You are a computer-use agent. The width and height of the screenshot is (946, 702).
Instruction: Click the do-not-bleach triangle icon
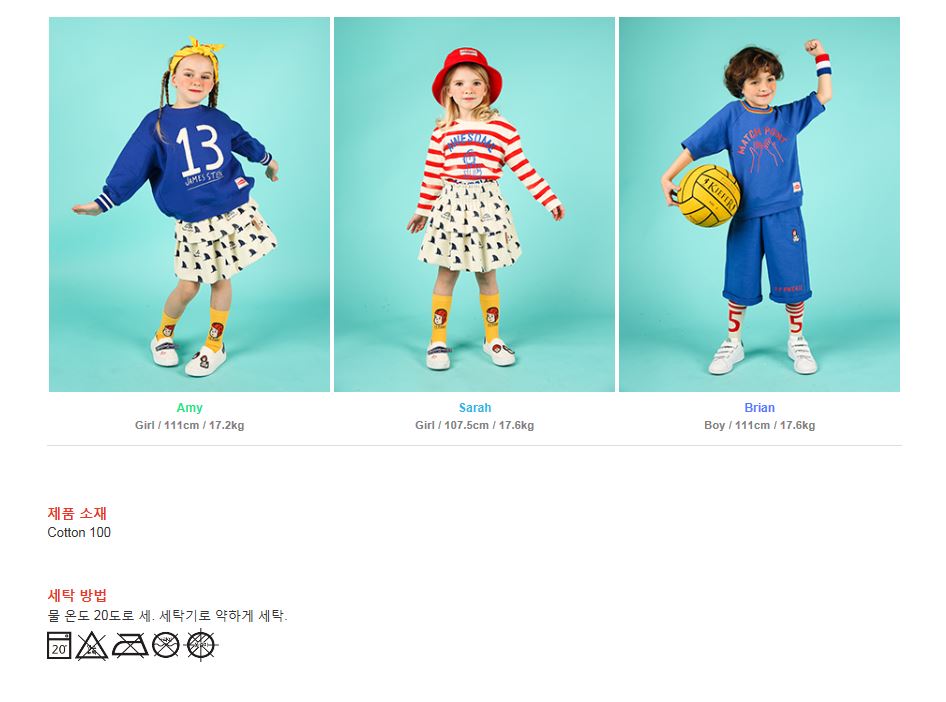tap(92, 646)
